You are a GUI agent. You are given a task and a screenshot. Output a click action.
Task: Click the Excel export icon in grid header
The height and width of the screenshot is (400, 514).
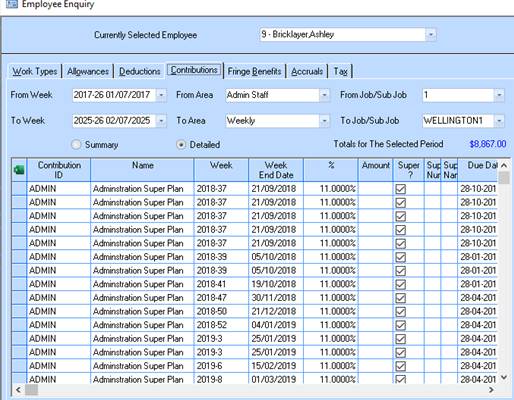(19, 170)
